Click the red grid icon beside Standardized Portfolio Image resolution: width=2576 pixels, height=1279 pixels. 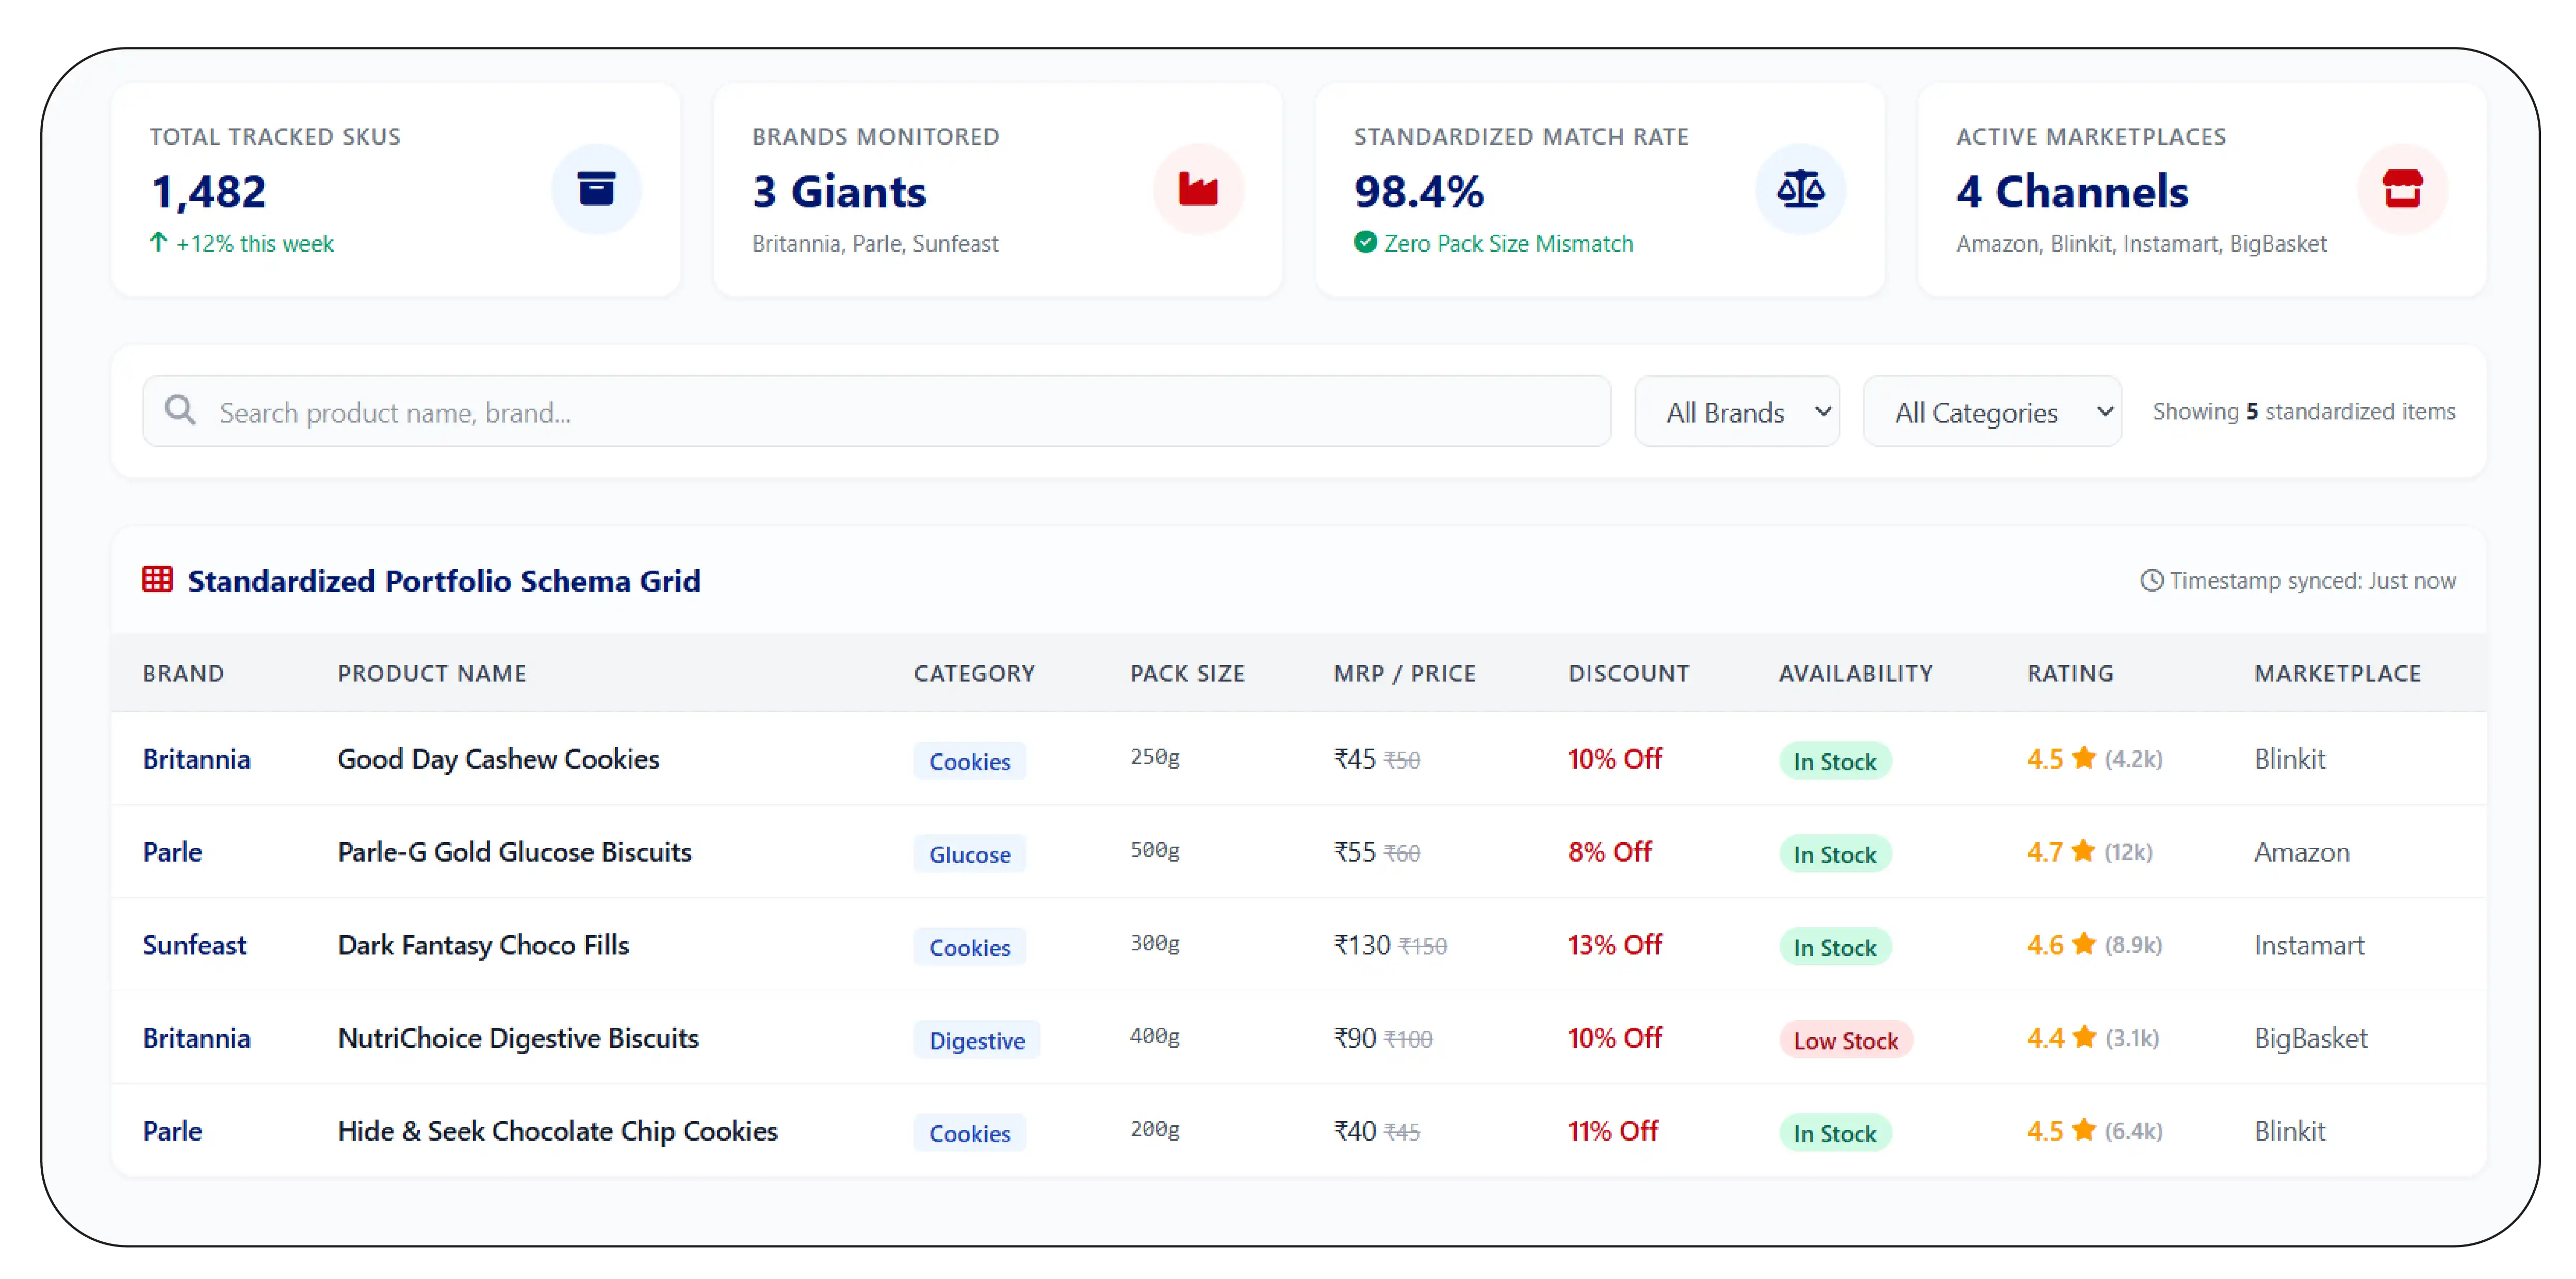pyautogui.click(x=157, y=580)
